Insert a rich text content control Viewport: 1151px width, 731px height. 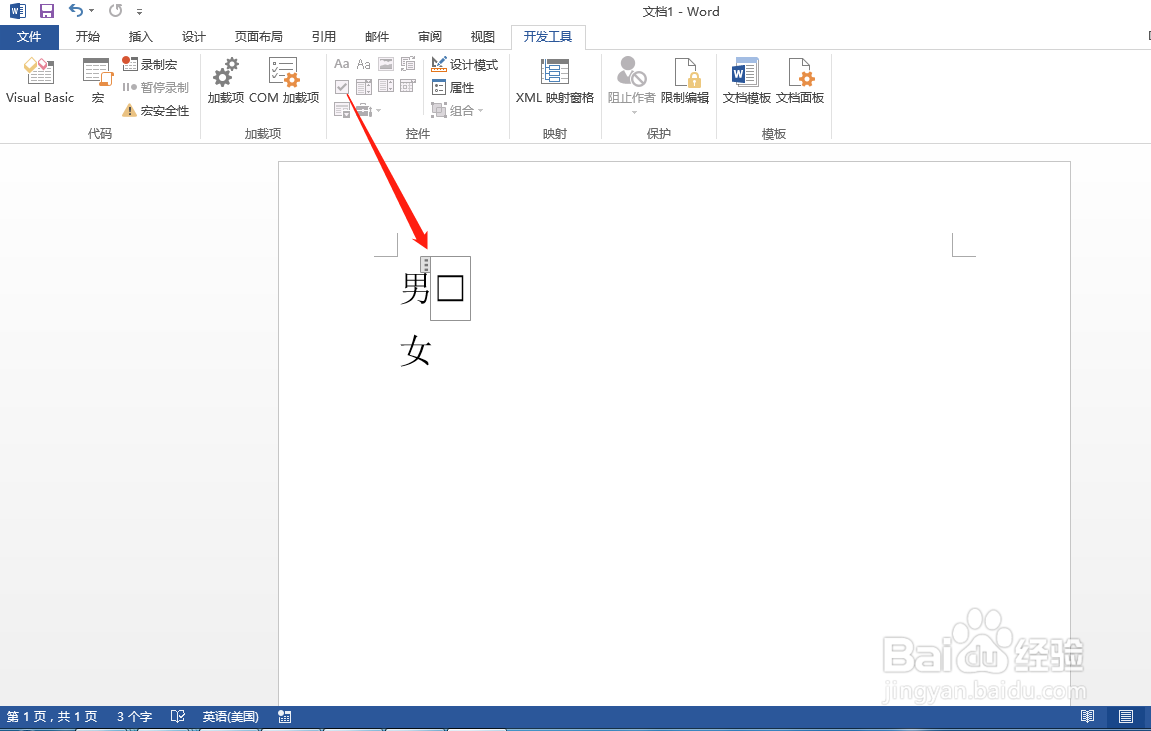[x=341, y=64]
